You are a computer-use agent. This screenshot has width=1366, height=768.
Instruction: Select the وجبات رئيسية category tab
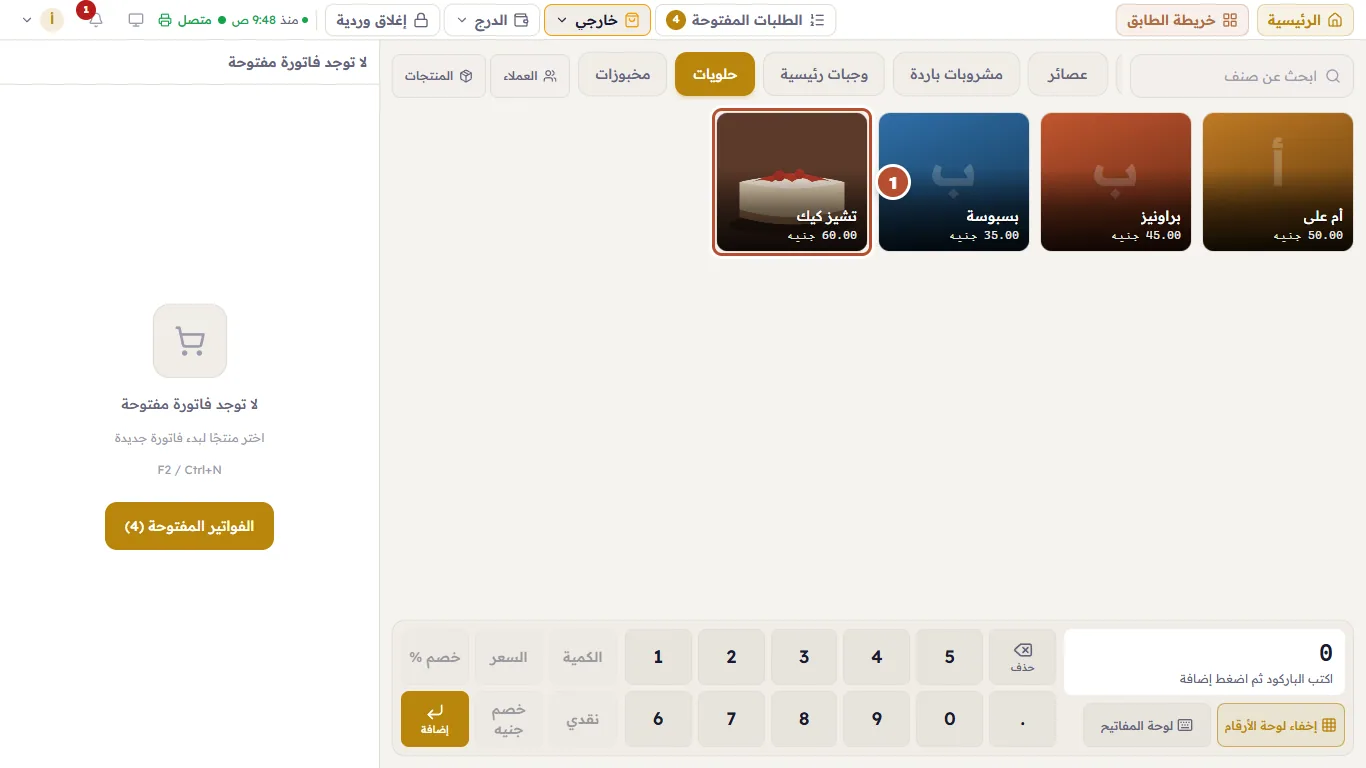click(x=824, y=75)
